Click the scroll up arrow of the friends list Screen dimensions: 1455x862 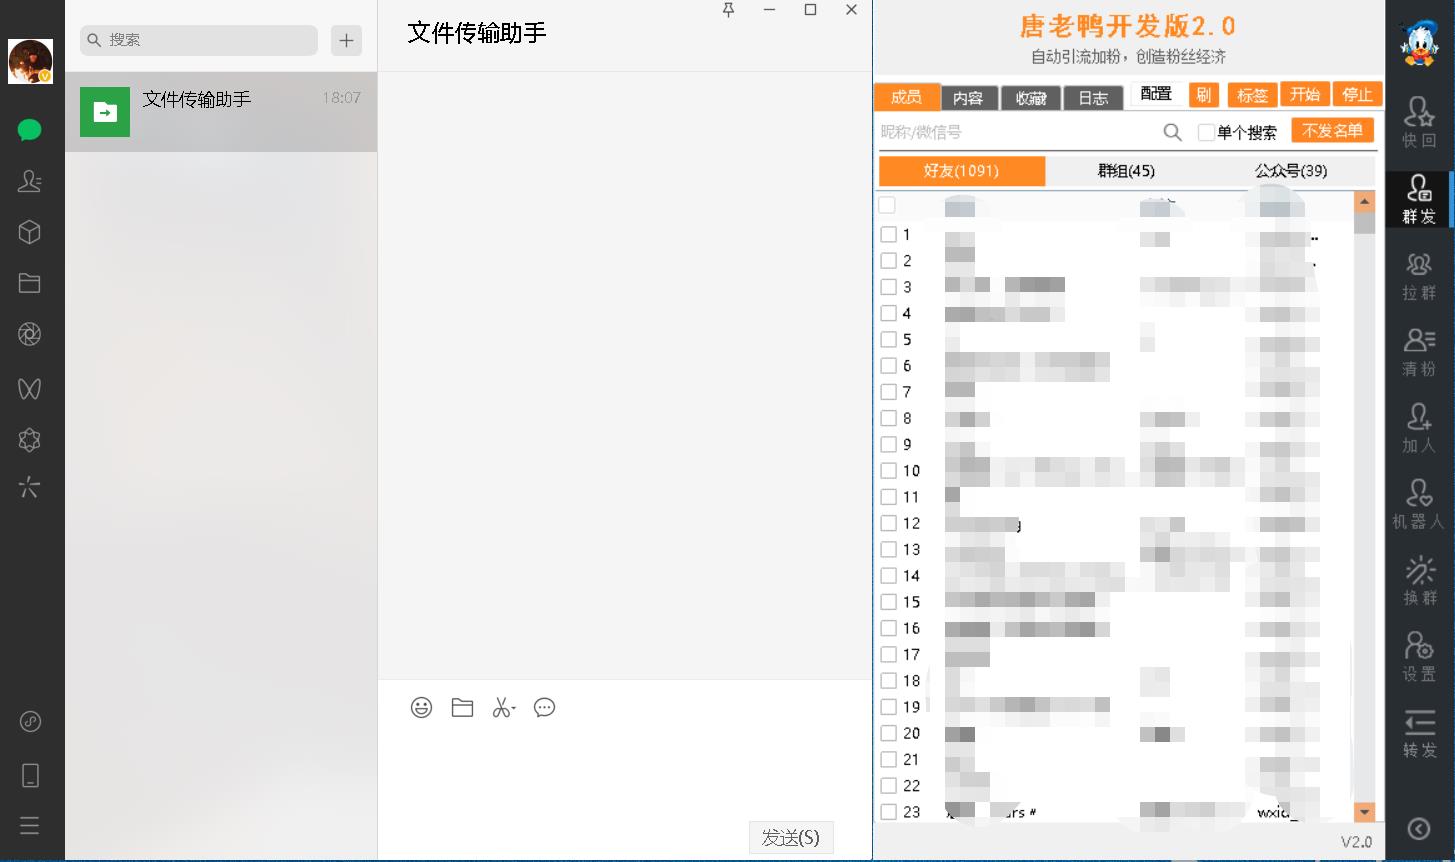(1364, 201)
